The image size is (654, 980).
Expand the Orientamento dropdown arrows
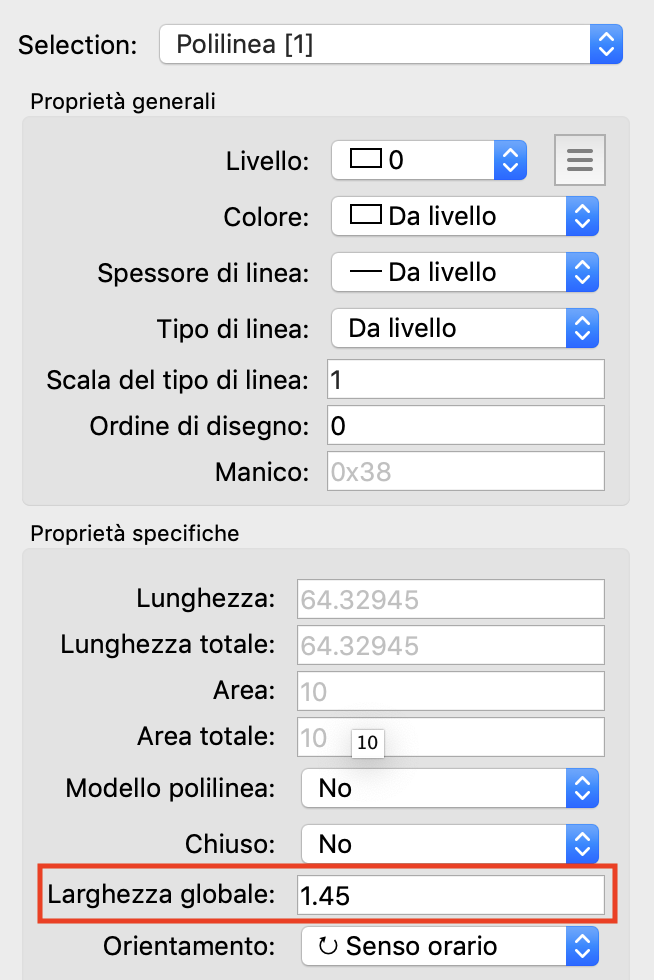(582, 946)
